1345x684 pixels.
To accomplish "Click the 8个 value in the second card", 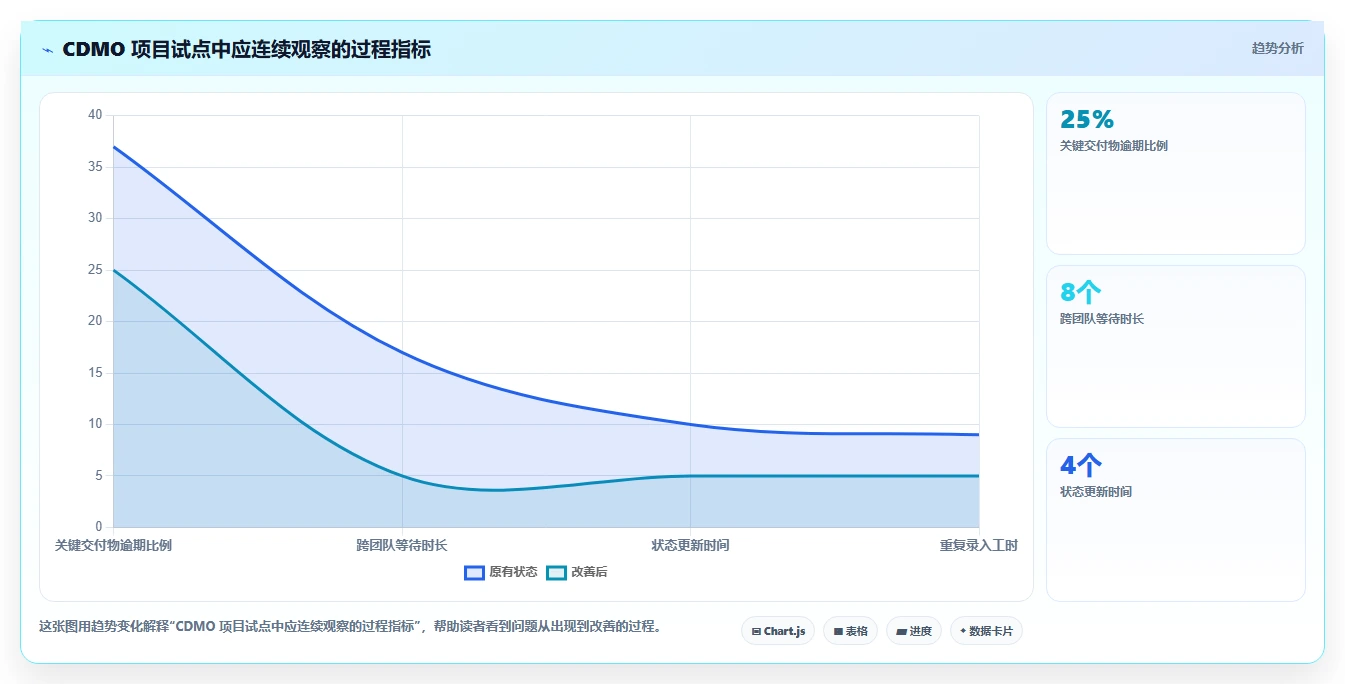I will tap(1080, 292).
